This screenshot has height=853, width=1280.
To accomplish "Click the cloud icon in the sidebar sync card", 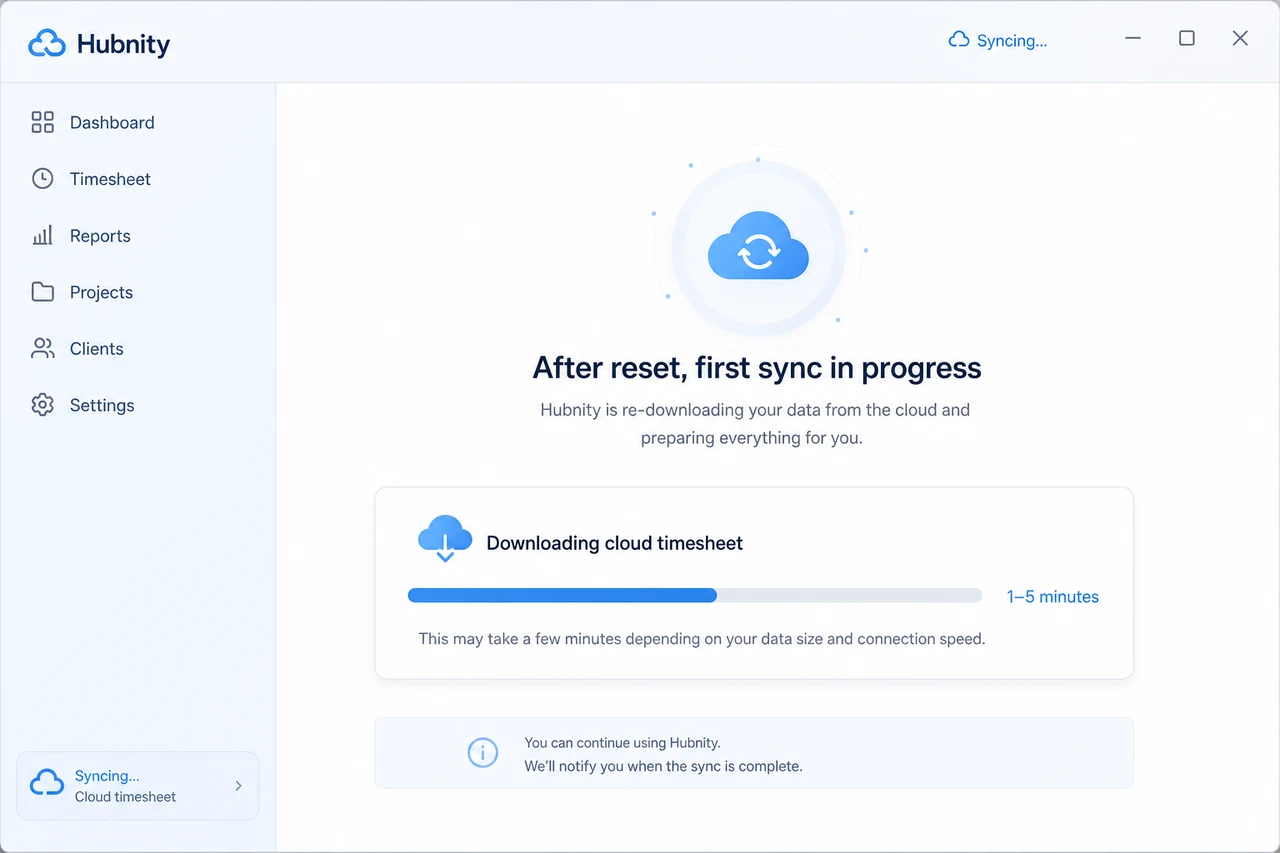I will click(x=47, y=782).
